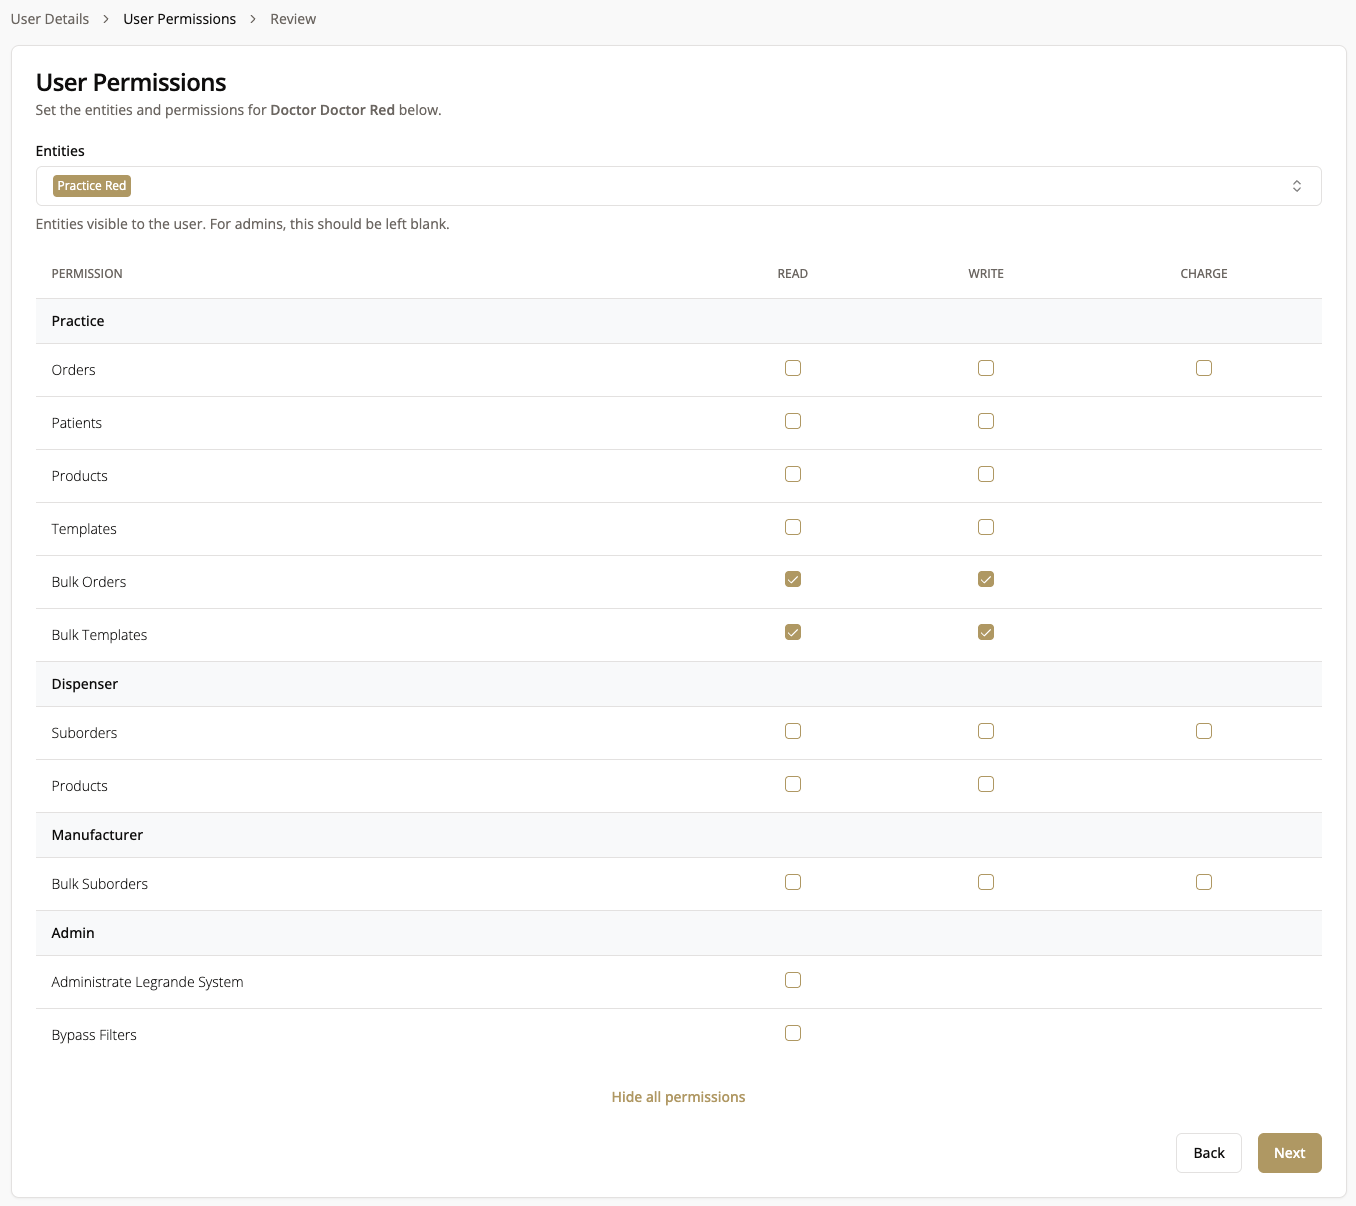
Task: Enable Read permission for Practice Orders
Action: [793, 368]
